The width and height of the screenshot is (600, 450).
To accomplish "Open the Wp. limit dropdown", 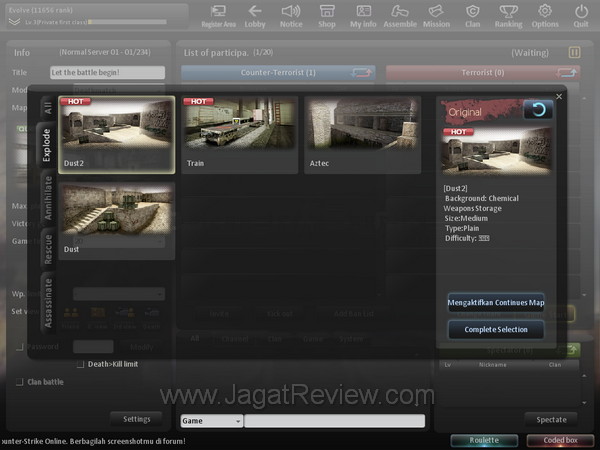I will pos(119,294).
